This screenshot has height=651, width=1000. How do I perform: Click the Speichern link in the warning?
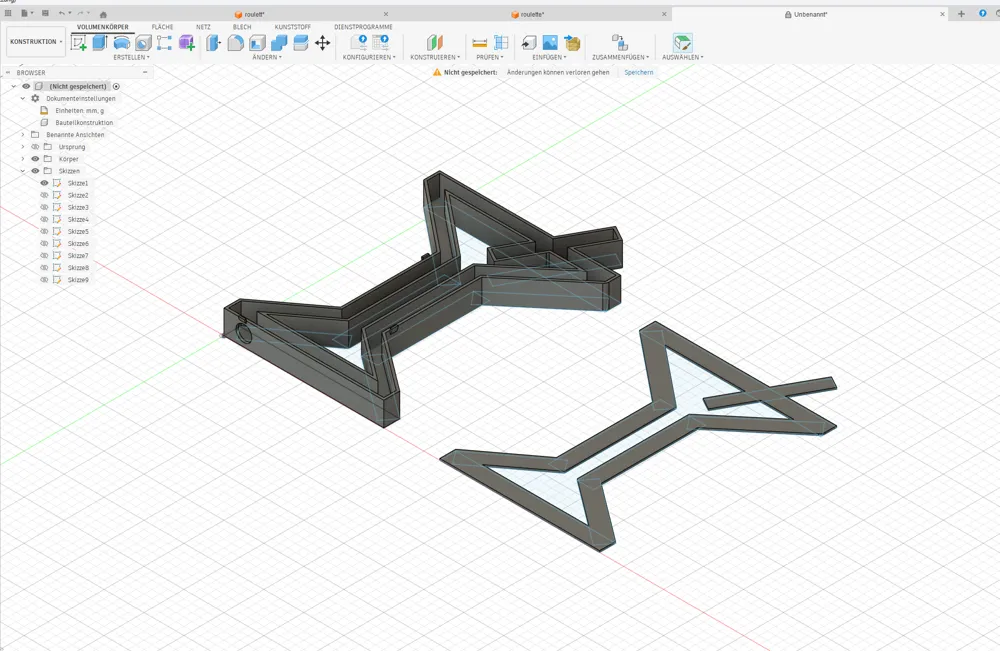tap(638, 73)
